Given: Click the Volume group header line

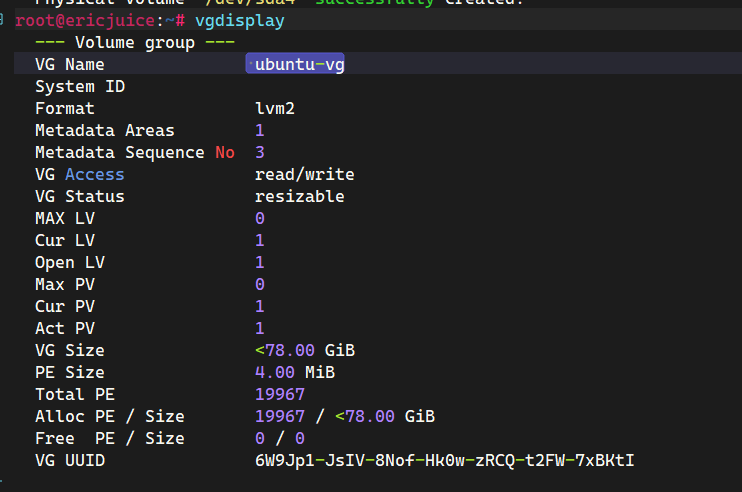Looking at the screenshot, I should point(135,42).
